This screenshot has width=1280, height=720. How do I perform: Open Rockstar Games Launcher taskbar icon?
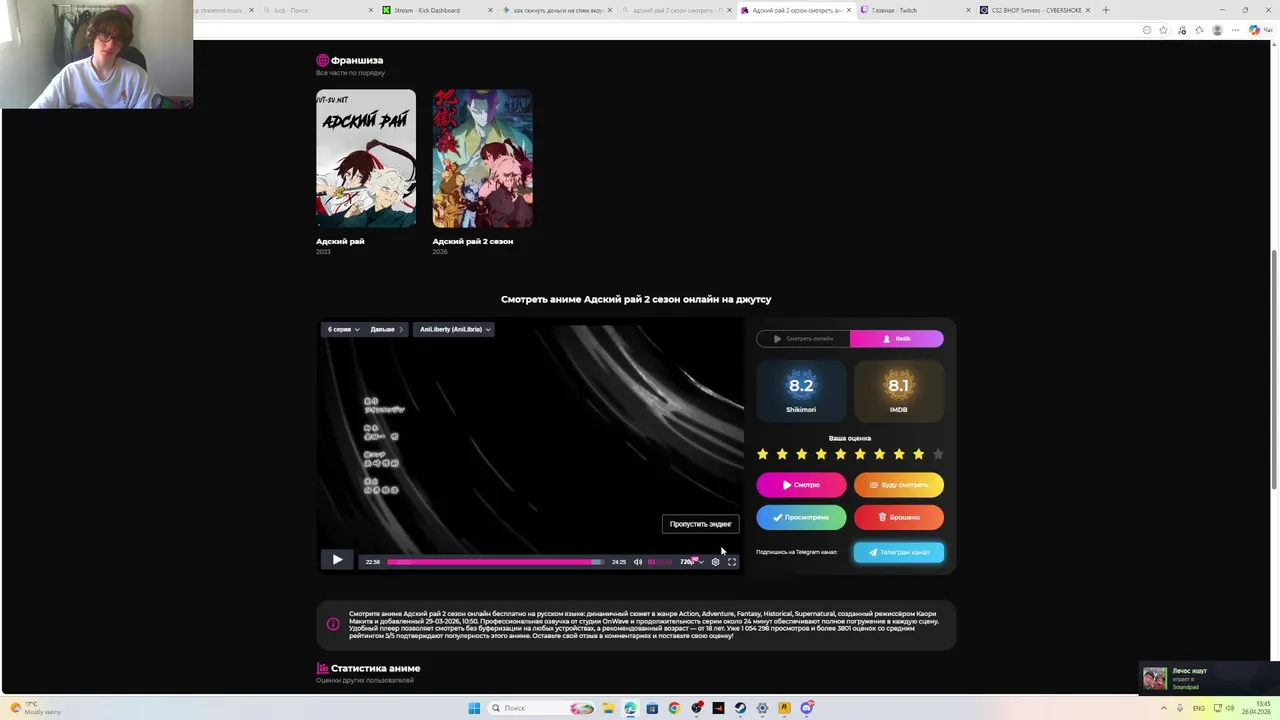coord(784,708)
